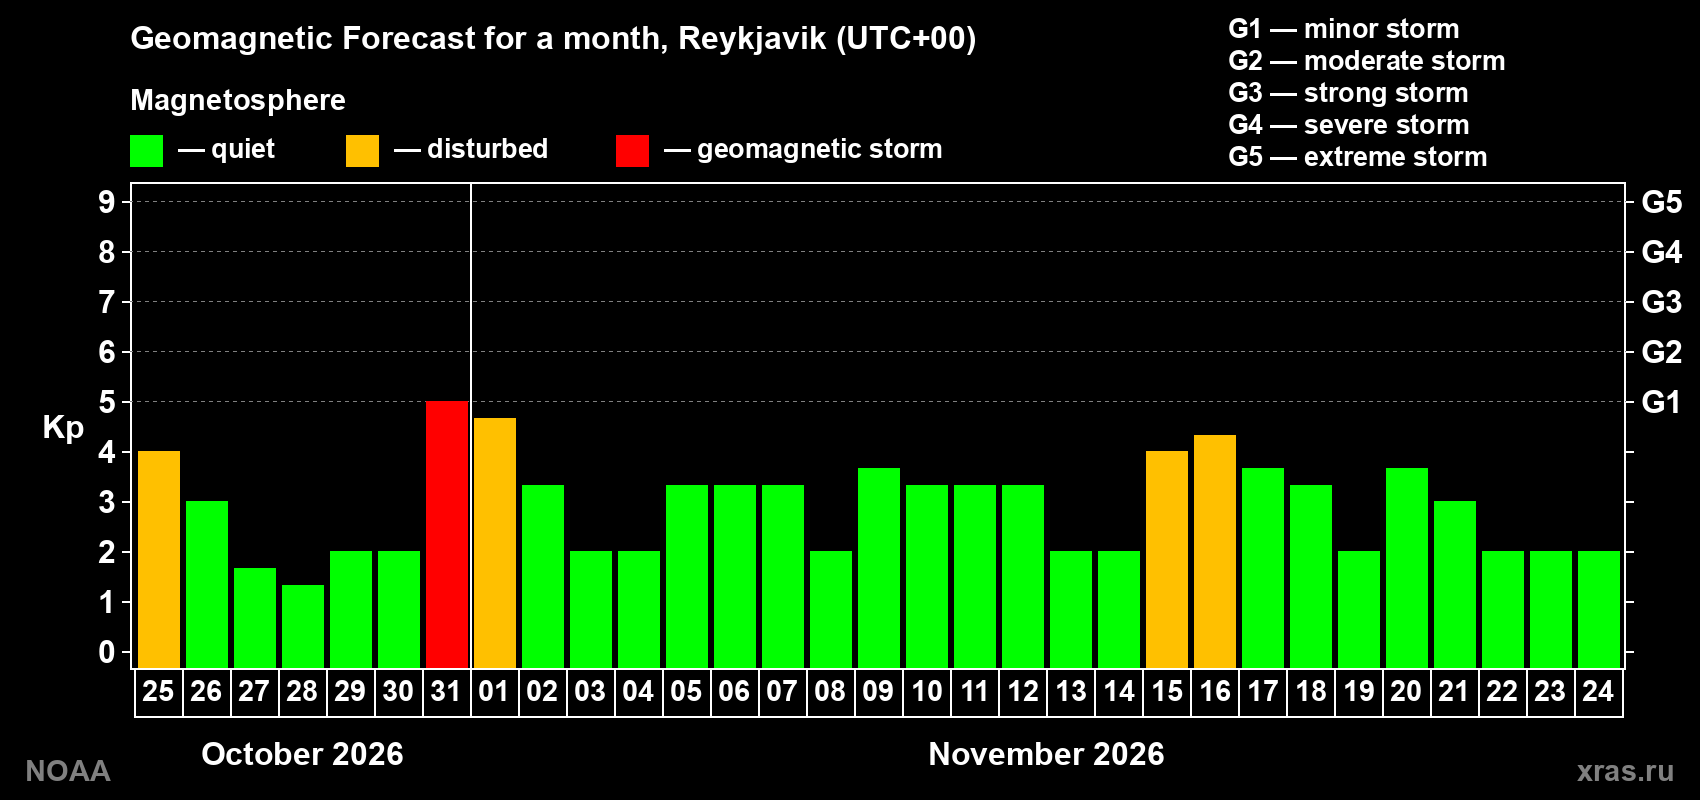Click the green bar for October 27

pos(255,618)
